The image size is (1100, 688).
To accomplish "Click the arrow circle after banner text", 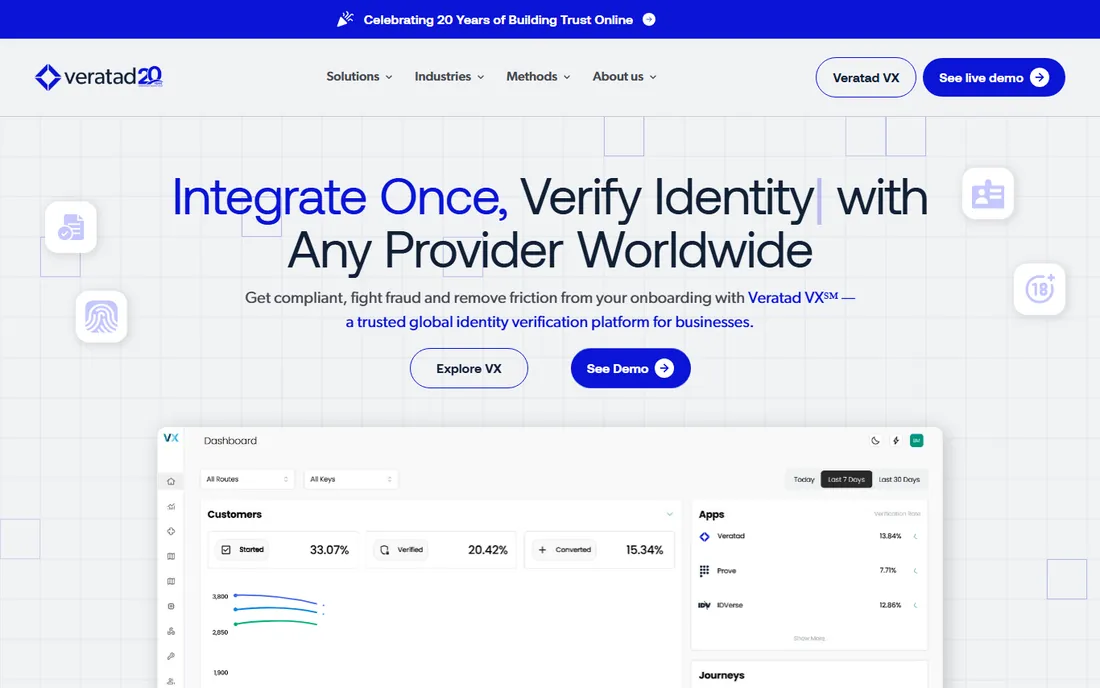I will (649, 20).
